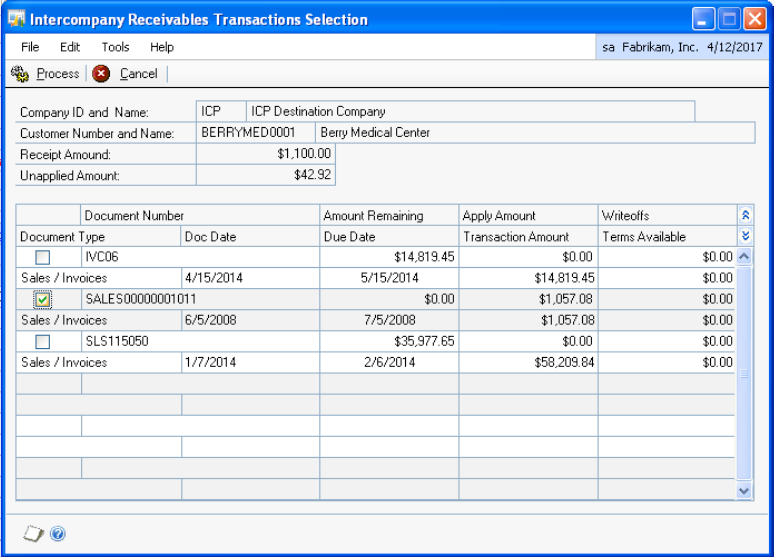Viewport: 776px width, 557px height.
Task: Click Apply Amount field for IVC06
Action: pos(528,257)
